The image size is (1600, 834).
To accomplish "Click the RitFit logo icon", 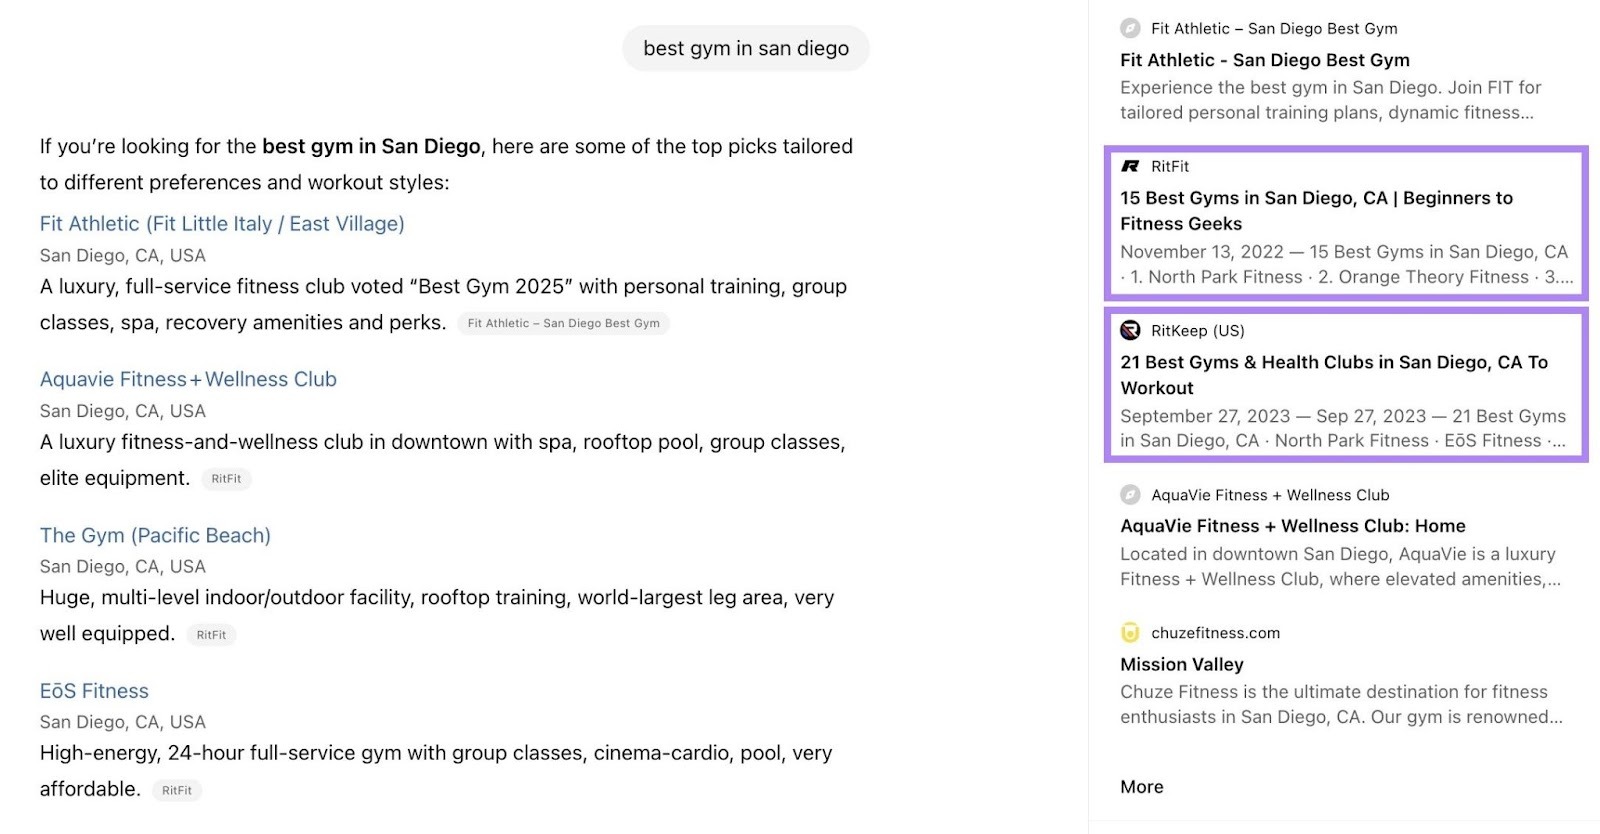I will click(x=1130, y=166).
